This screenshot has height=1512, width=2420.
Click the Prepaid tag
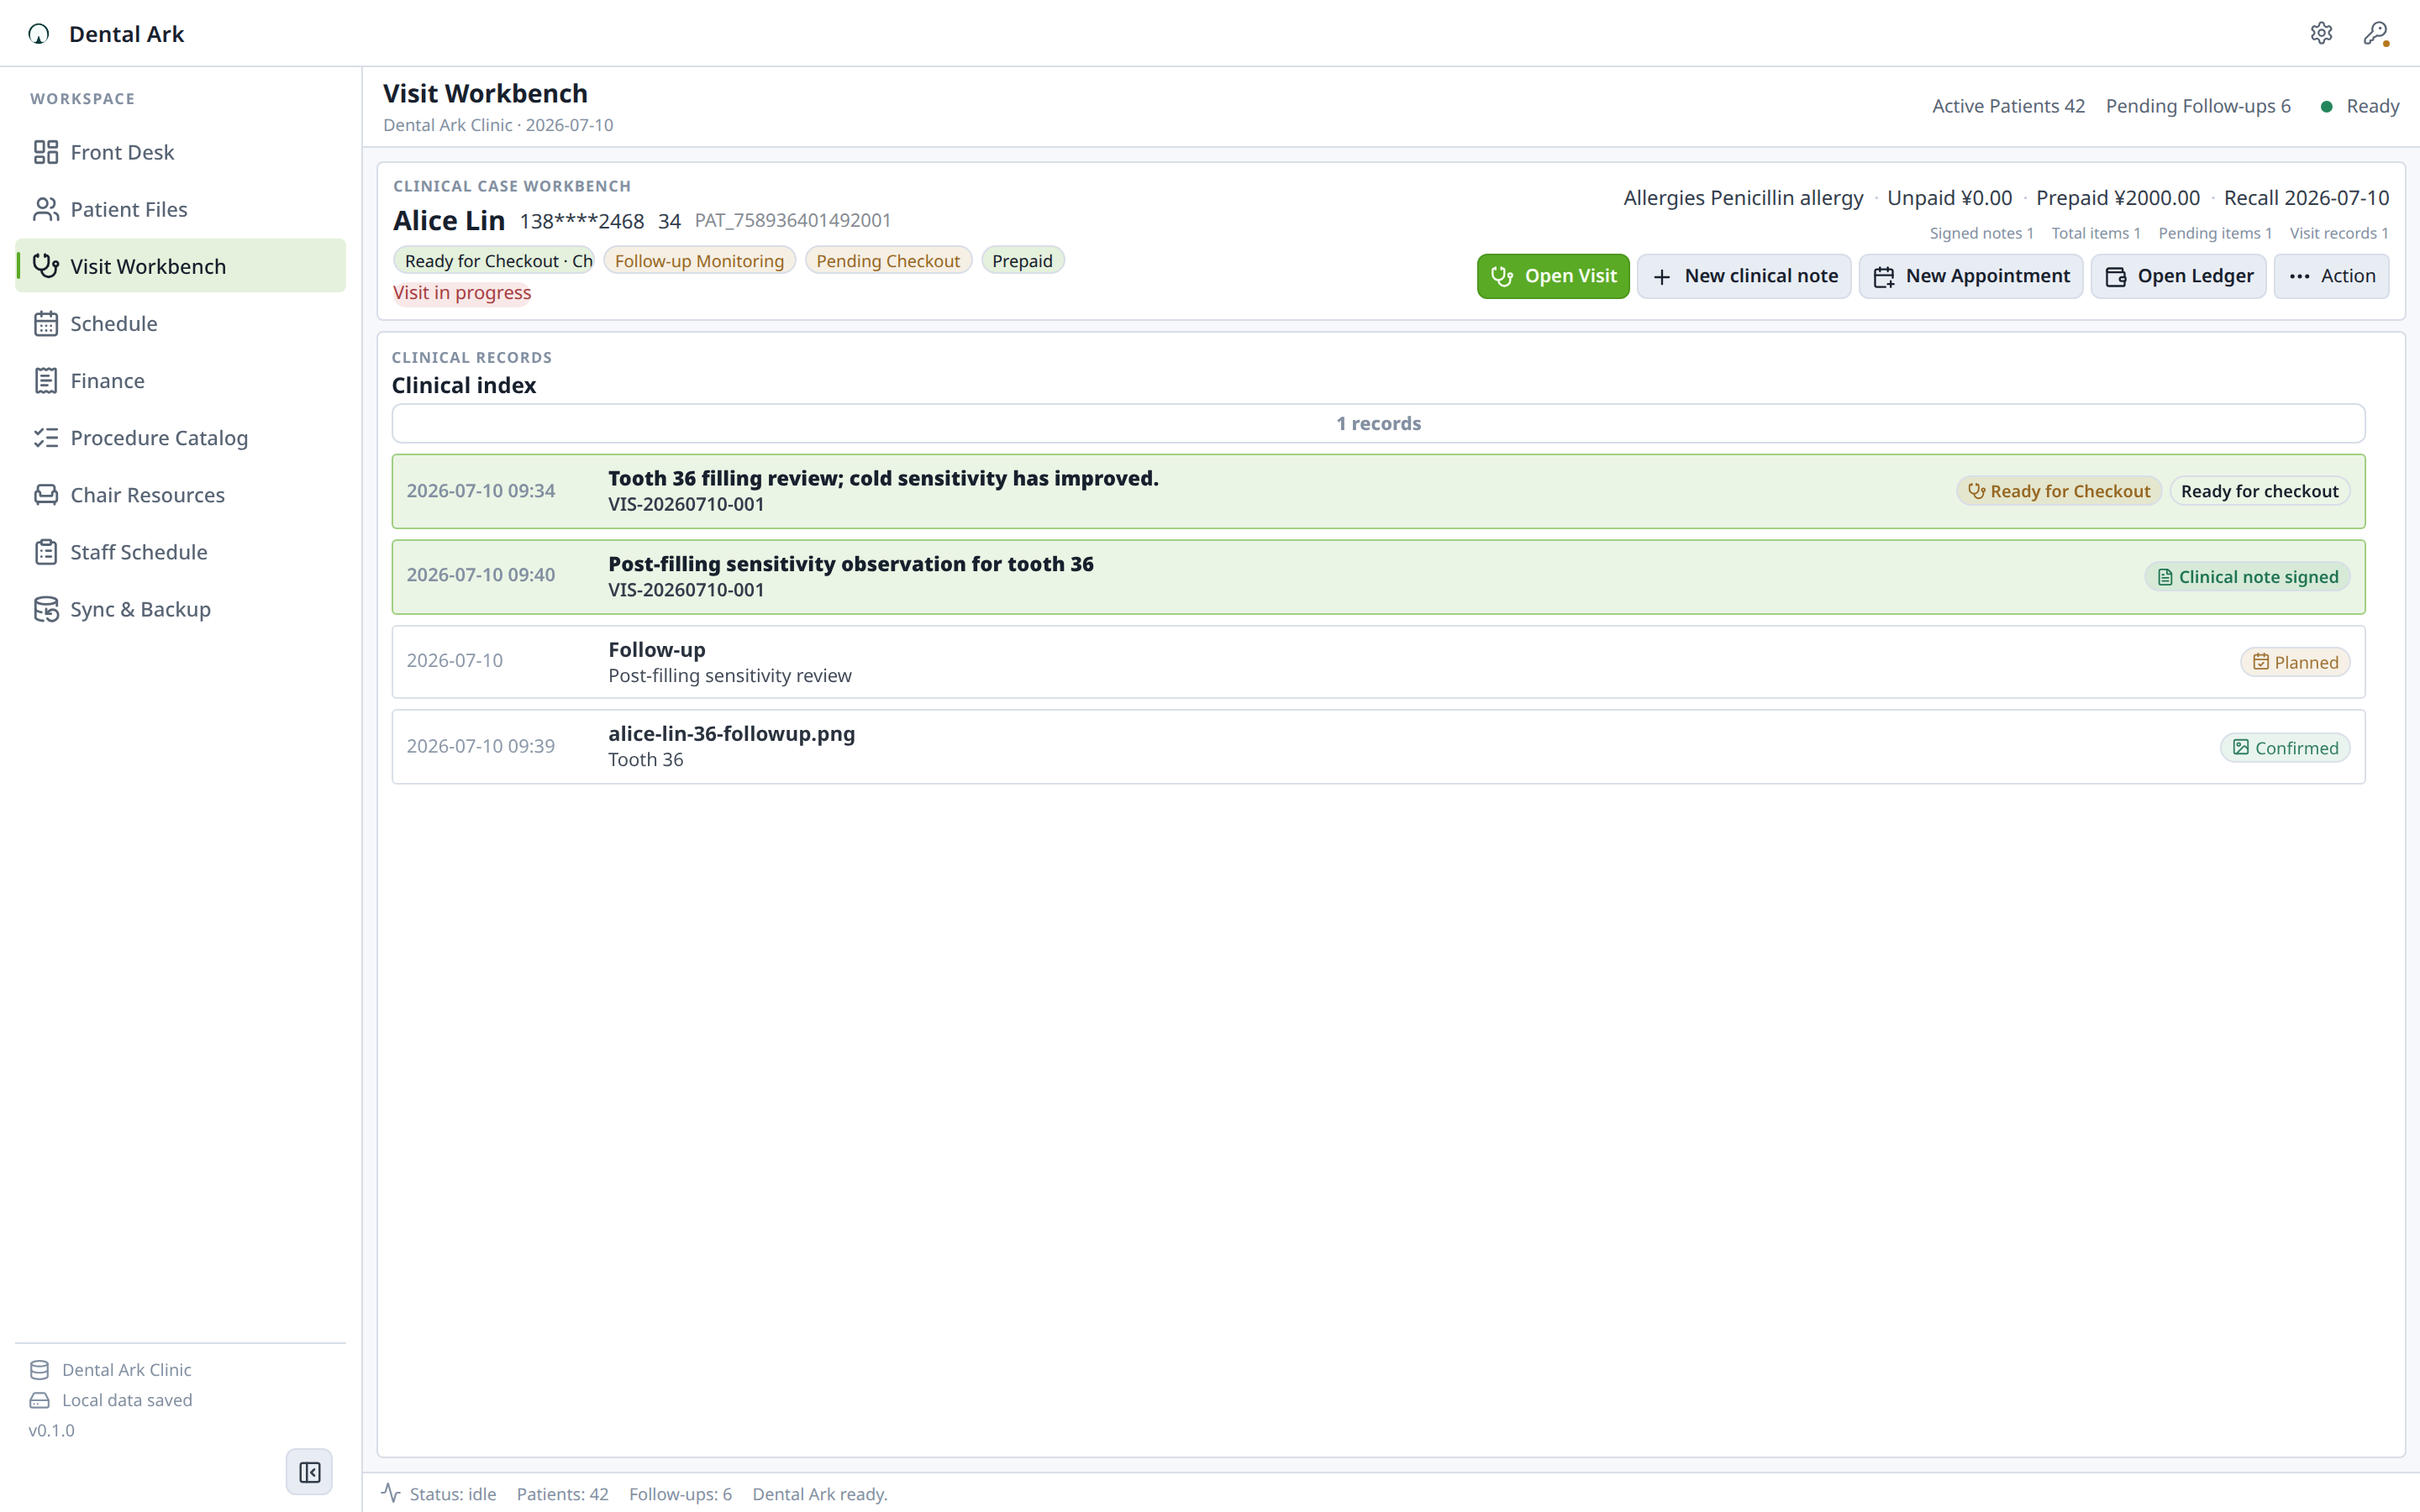click(x=1022, y=260)
